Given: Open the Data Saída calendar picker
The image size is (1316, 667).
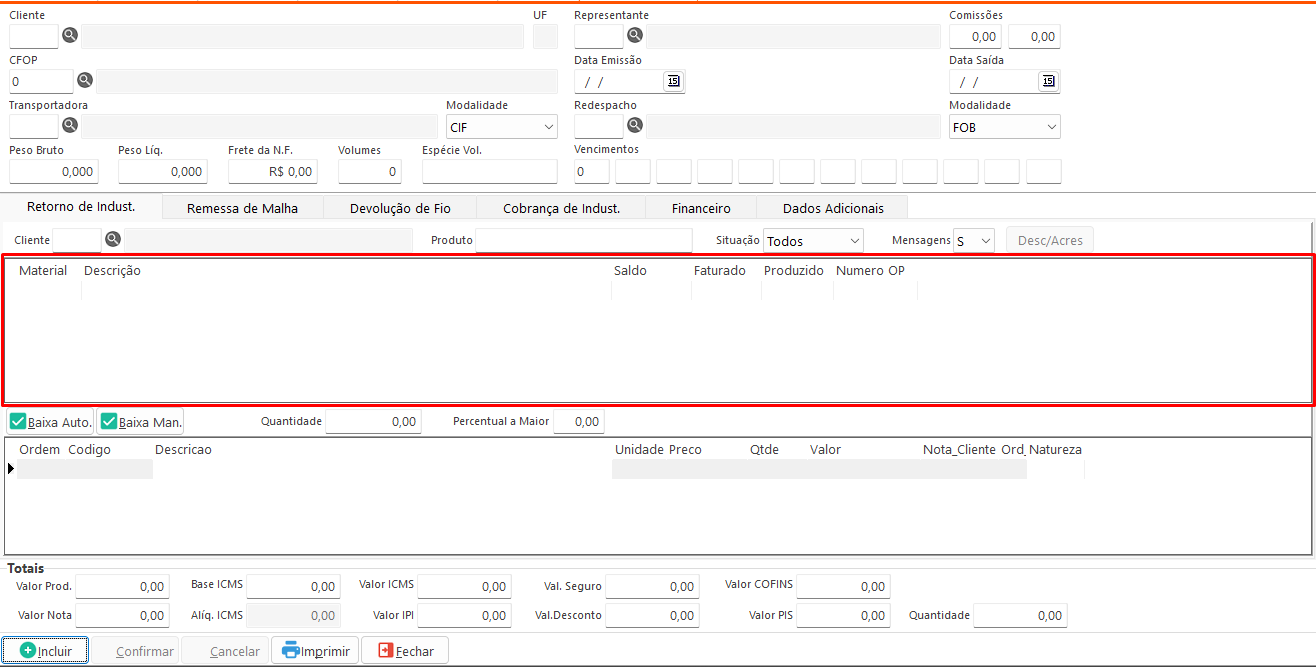Looking at the screenshot, I should pos(1048,81).
